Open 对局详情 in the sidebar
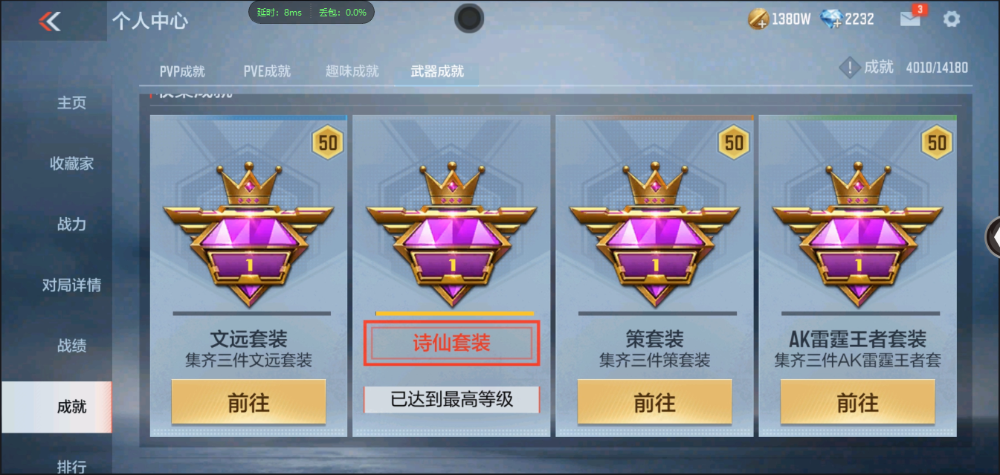1000x475 pixels. [x=71, y=285]
